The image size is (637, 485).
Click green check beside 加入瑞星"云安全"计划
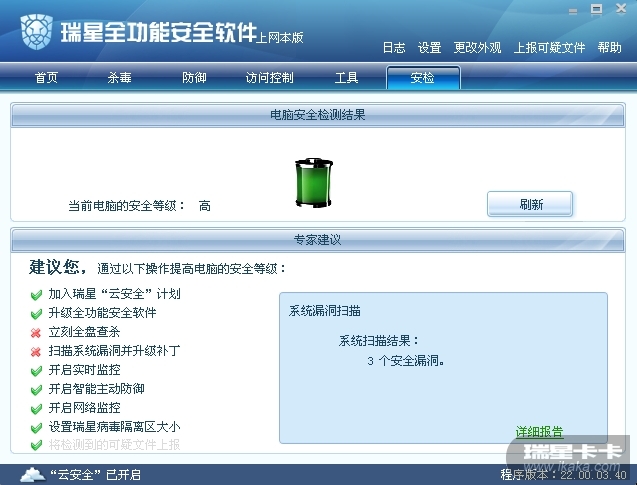pos(36,295)
